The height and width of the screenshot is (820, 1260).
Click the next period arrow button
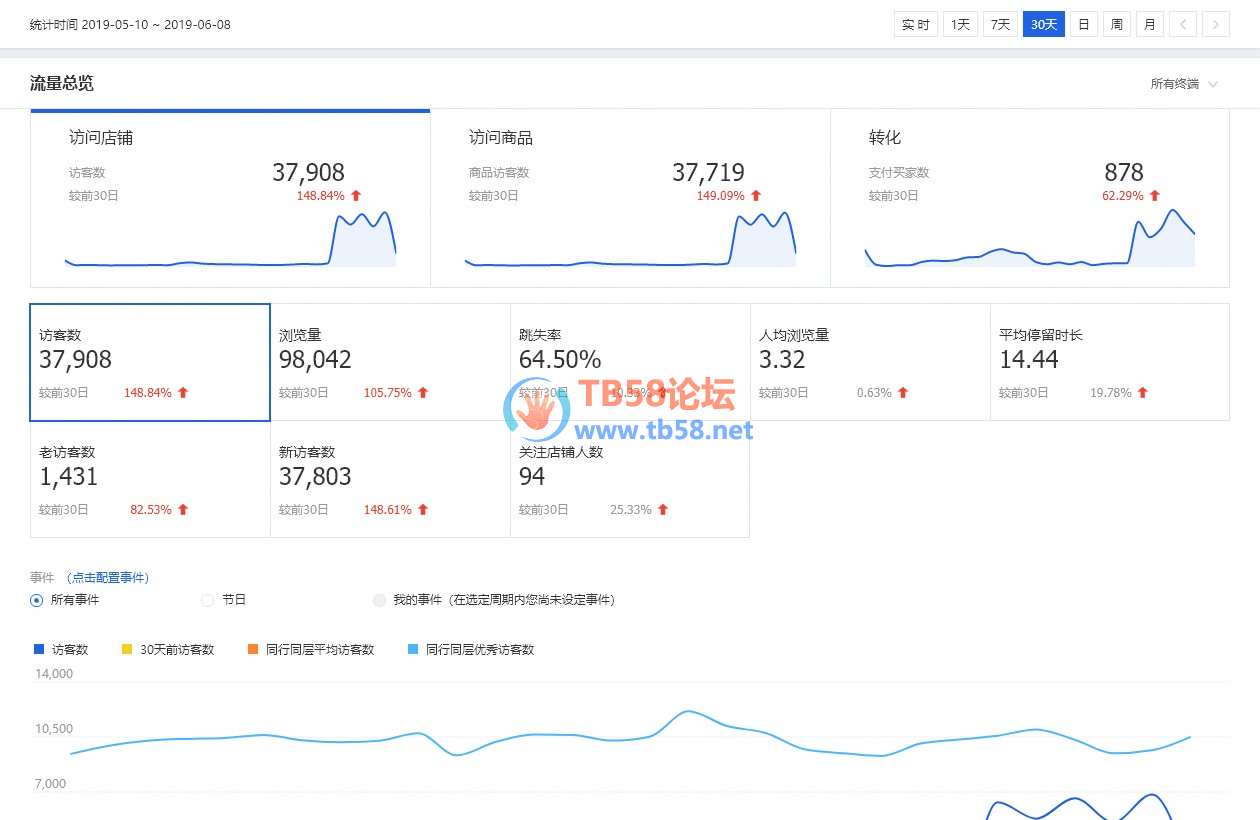(x=1216, y=24)
